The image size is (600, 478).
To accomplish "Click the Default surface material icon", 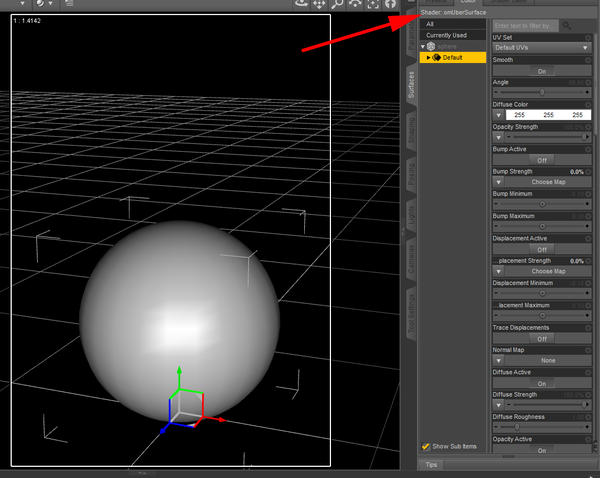I will [437, 57].
